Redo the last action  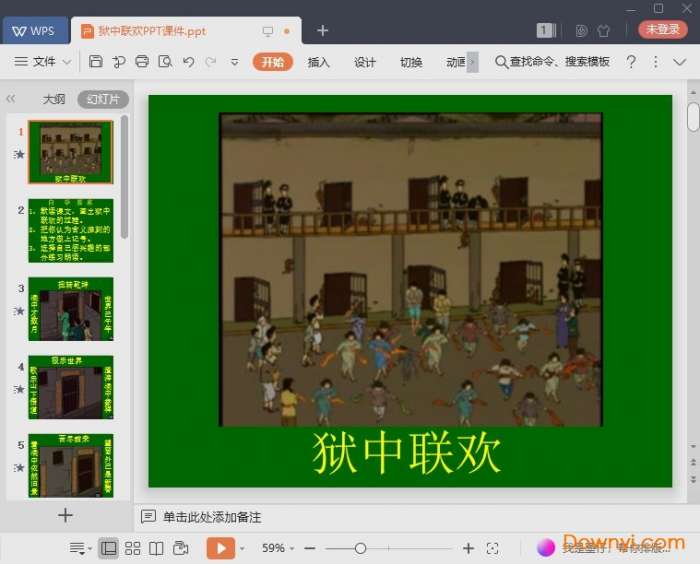[211, 62]
